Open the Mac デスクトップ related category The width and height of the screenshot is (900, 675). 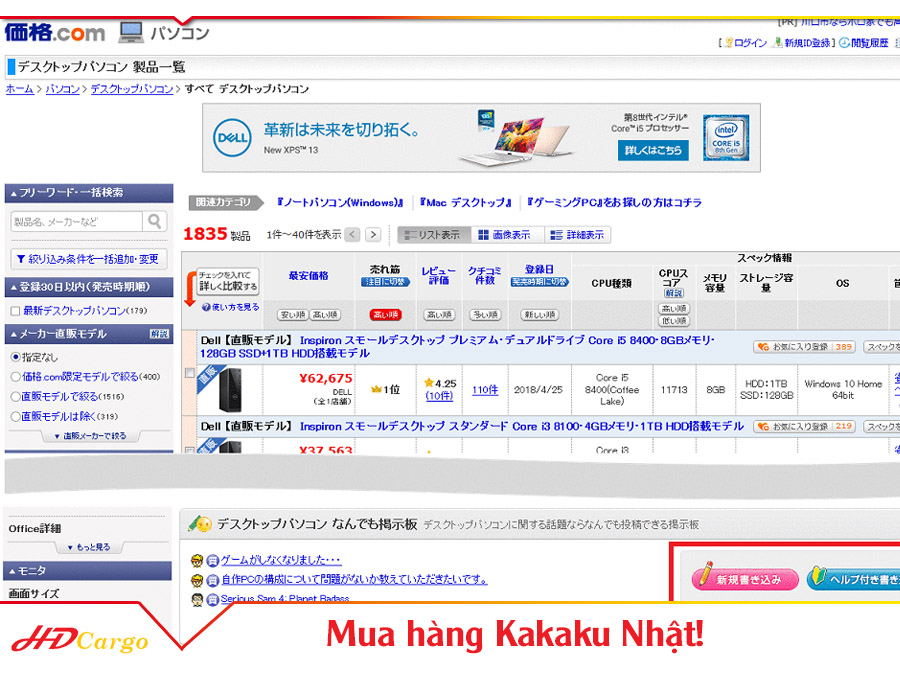point(465,203)
